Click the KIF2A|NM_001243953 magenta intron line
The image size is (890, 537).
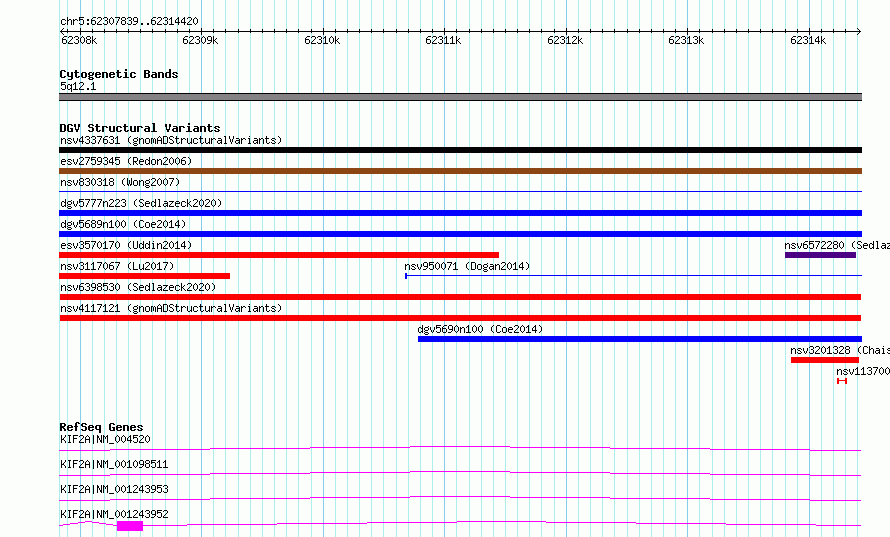460,498
